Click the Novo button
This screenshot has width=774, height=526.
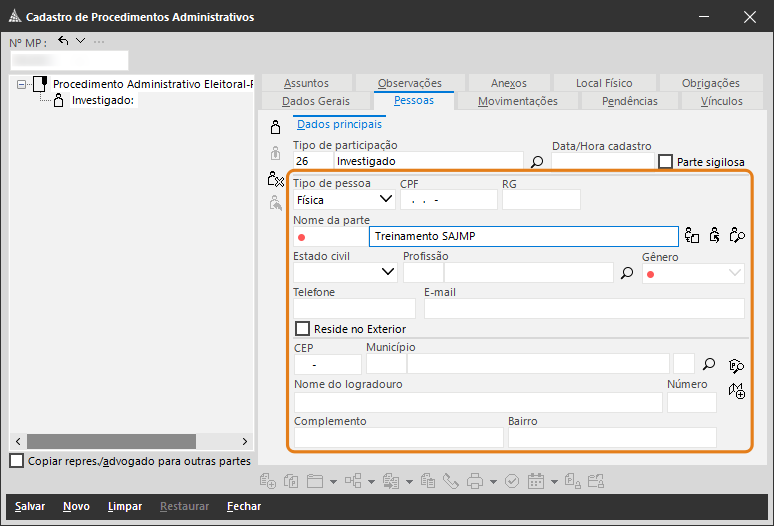(x=77, y=506)
